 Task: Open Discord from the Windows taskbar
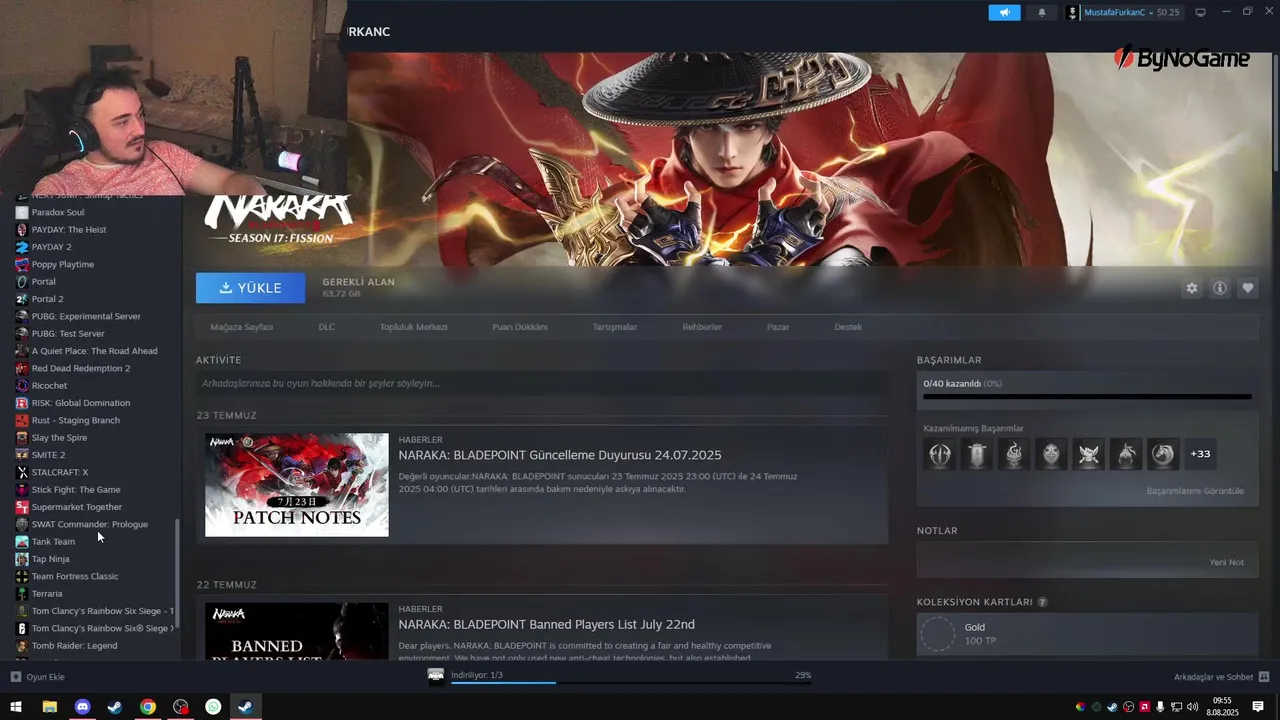tap(82, 707)
